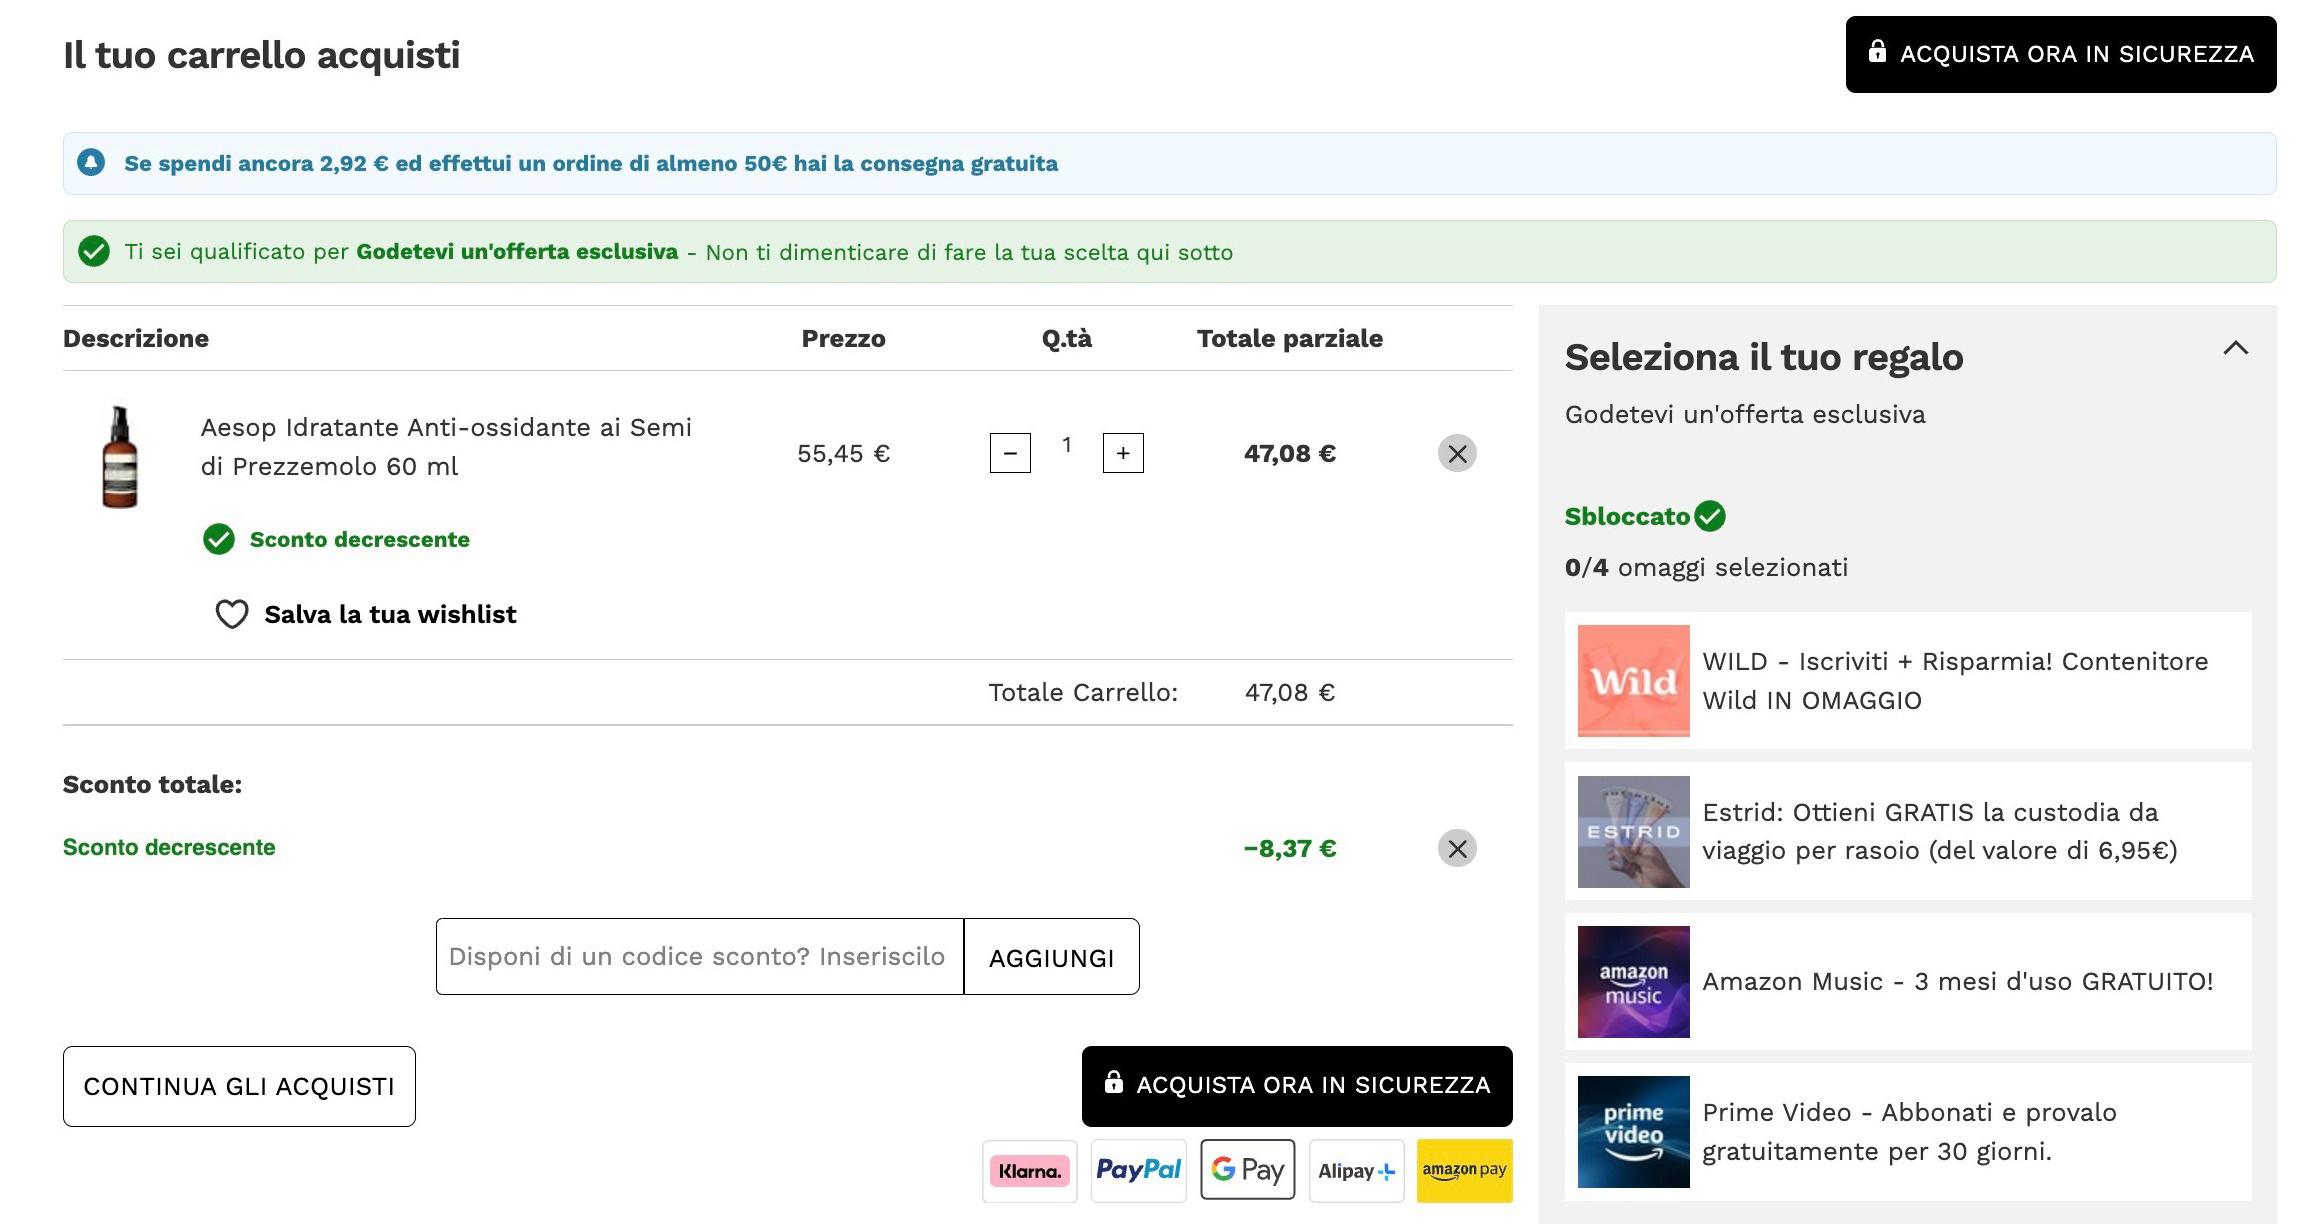The image size is (2324, 1224).
Task: Select the Amazon Music 3 months gift
Action: pyautogui.click(x=1908, y=981)
